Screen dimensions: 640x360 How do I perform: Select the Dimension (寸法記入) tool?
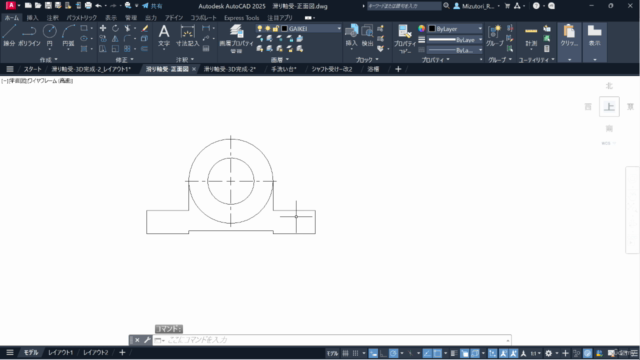[187, 35]
